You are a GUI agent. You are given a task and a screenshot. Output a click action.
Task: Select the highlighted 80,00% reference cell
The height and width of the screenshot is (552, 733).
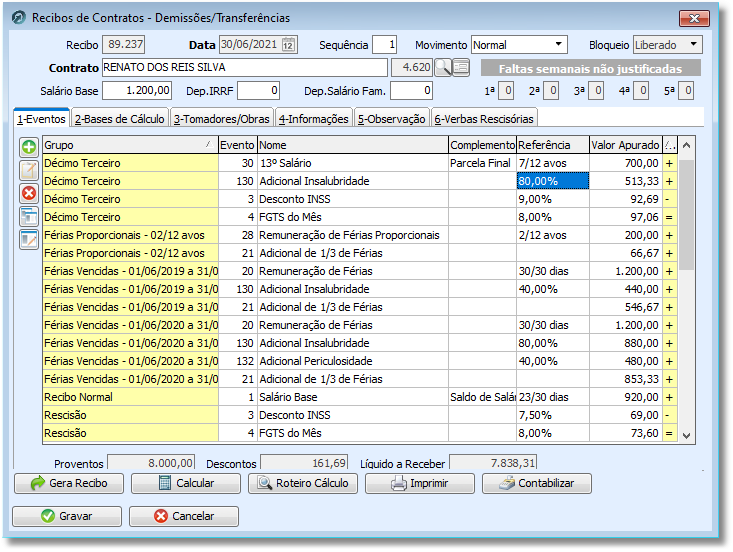tap(553, 181)
